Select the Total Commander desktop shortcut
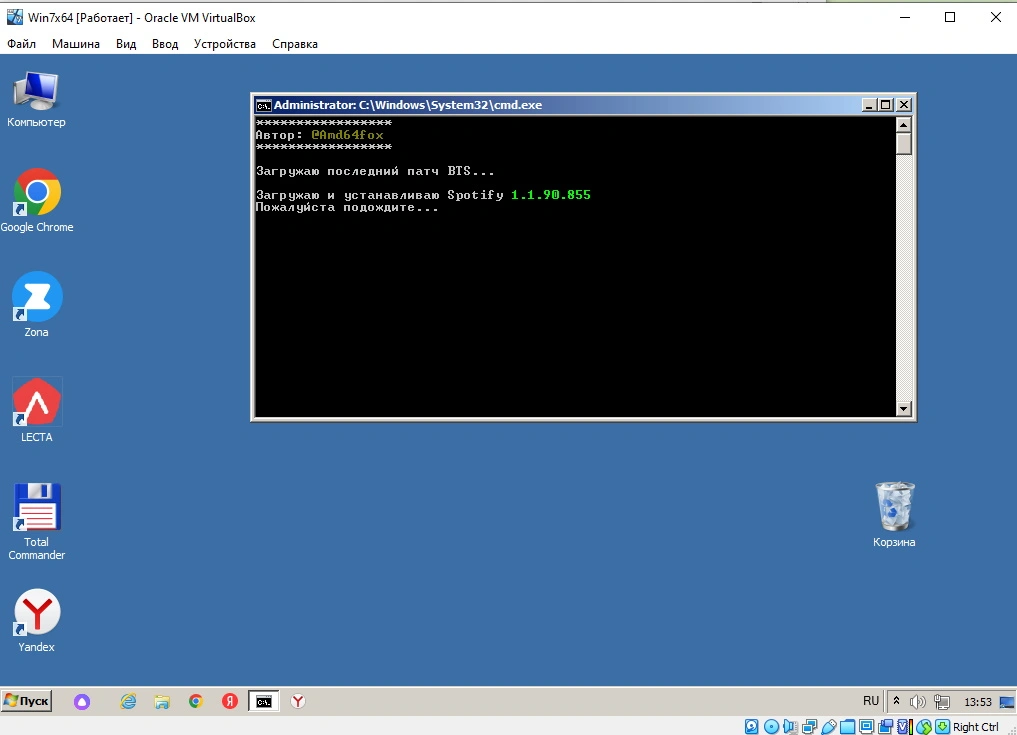The width and height of the screenshot is (1017, 735). coord(36,521)
